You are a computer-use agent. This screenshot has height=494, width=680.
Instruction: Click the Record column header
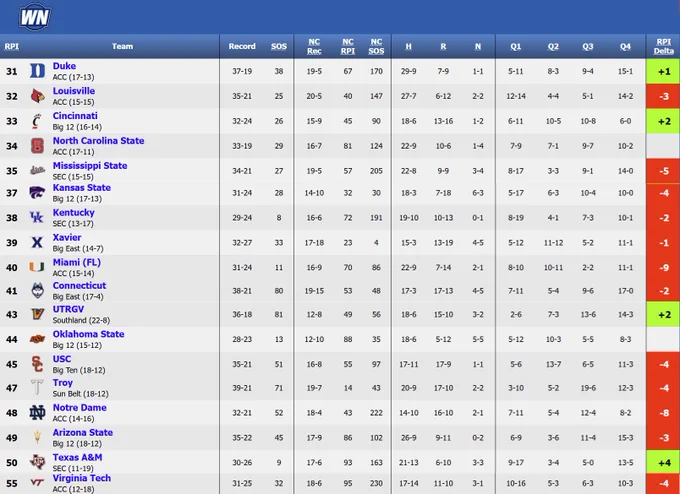pyautogui.click(x=242, y=46)
